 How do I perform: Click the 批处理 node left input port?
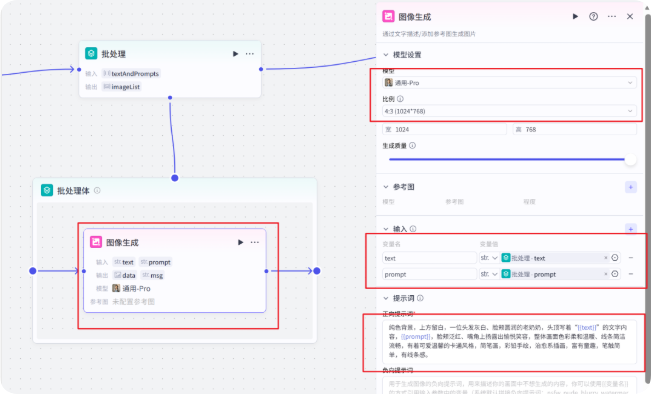coord(79,69)
